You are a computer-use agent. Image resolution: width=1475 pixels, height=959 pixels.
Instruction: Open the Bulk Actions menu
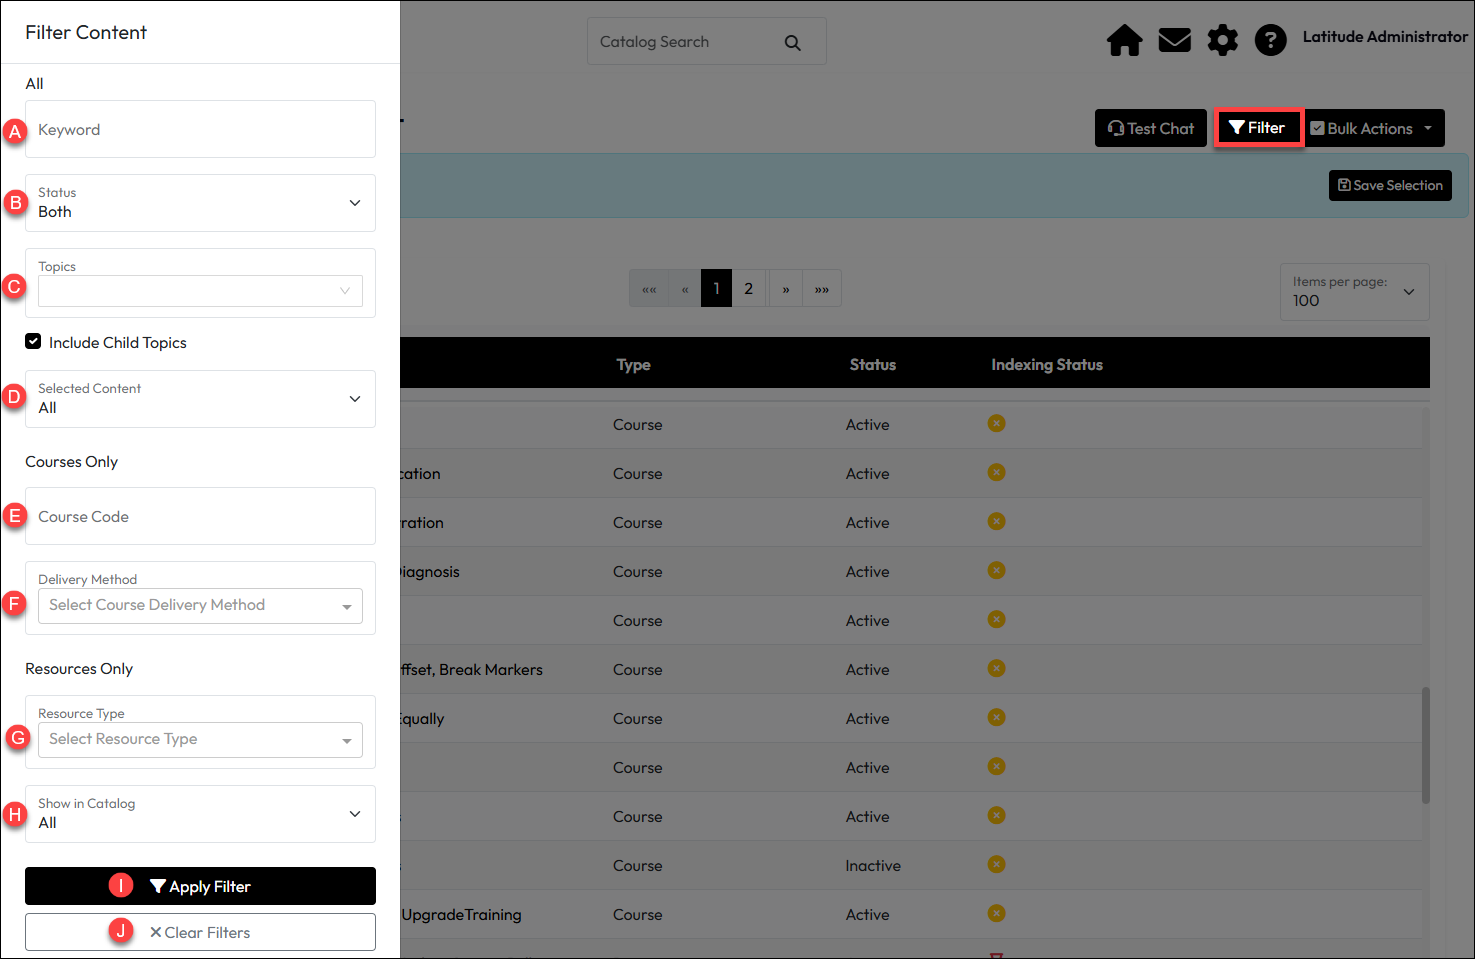tap(1375, 129)
